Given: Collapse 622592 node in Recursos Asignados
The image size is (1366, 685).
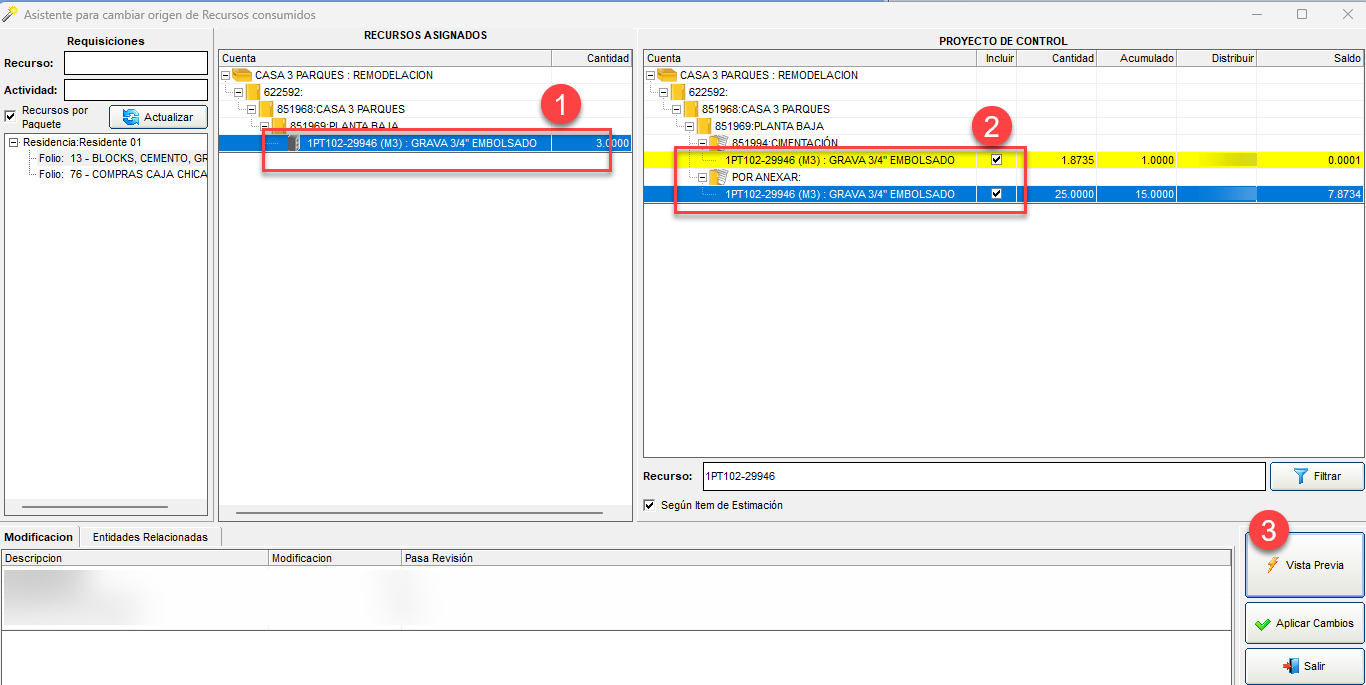Looking at the screenshot, I should (x=238, y=92).
